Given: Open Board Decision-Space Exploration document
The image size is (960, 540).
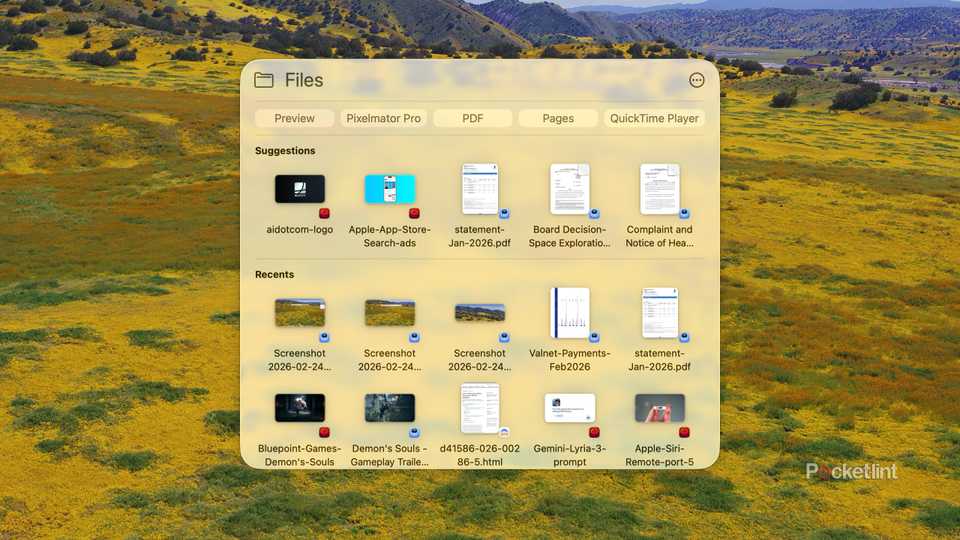Looking at the screenshot, I should coord(569,189).
